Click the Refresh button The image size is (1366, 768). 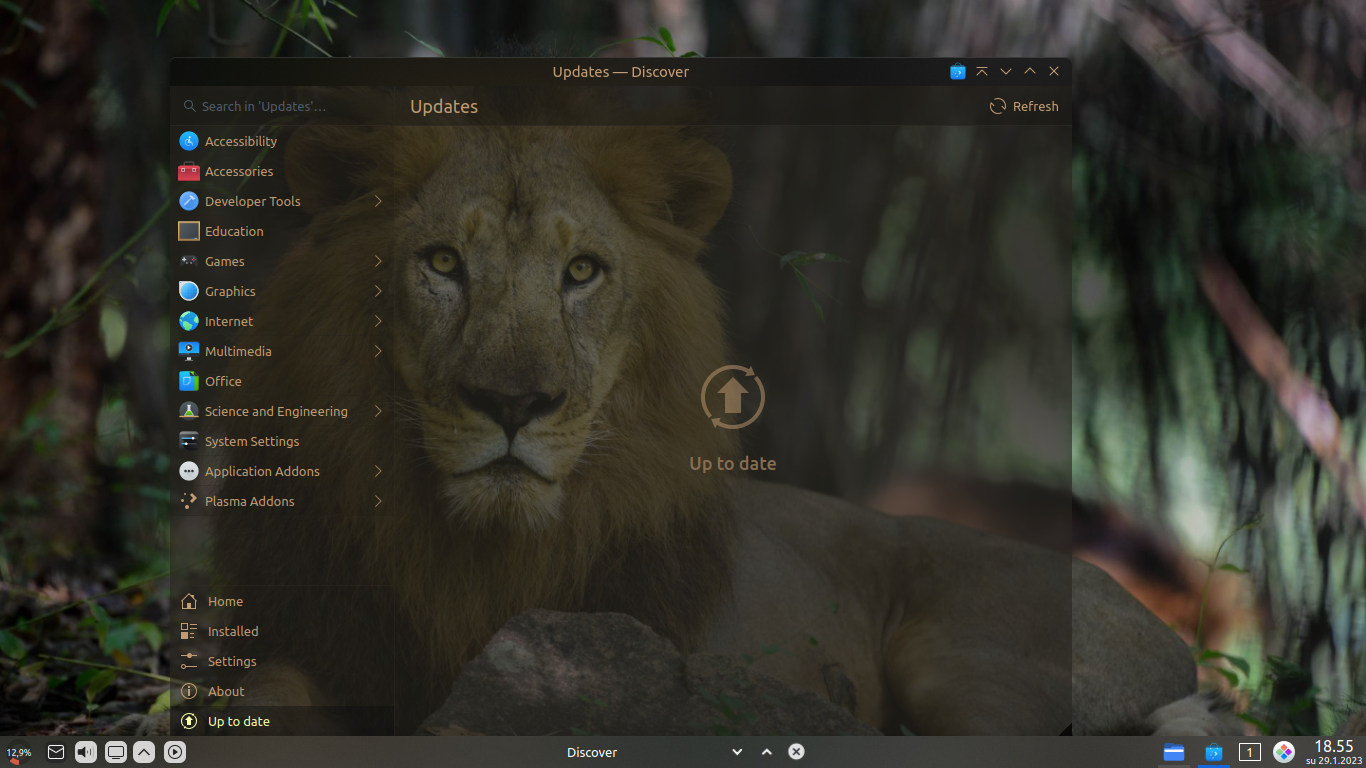1024,106
